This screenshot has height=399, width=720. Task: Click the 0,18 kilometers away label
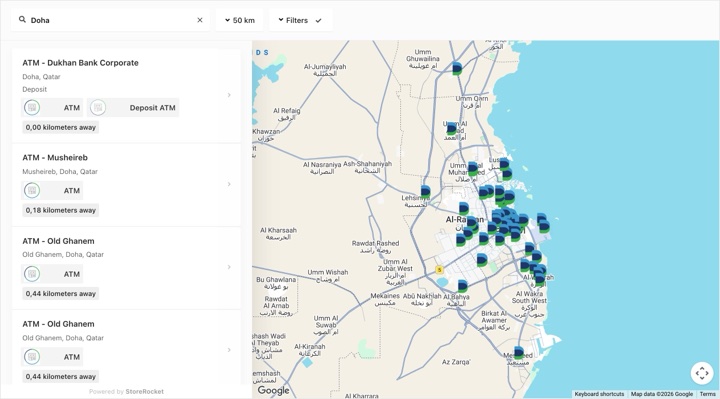coord(61,210)
